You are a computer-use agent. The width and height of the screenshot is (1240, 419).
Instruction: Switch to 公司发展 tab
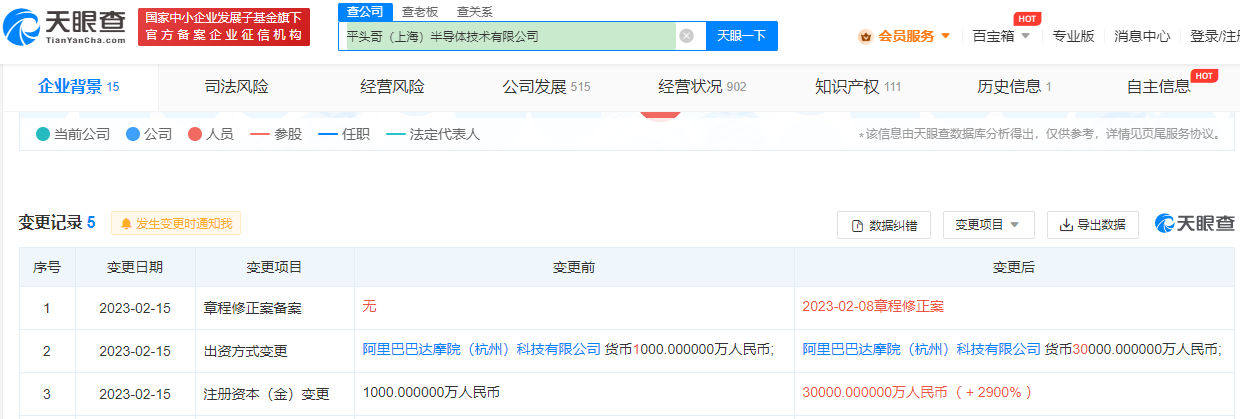pyautogui.click(x=546, y=87)
